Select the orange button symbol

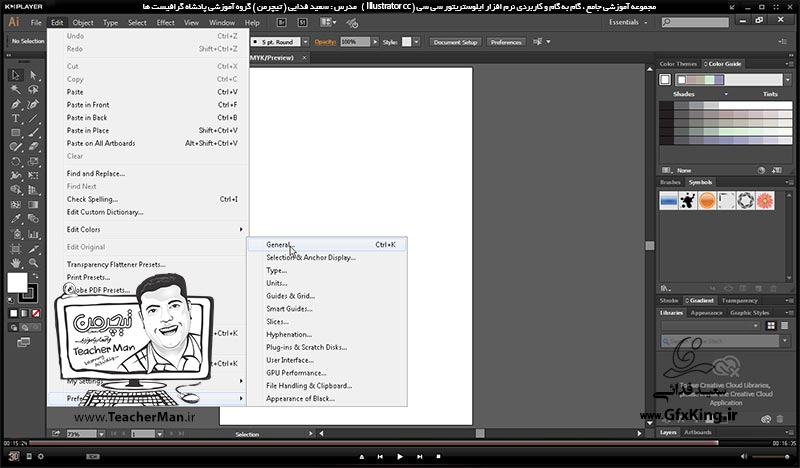707,201
